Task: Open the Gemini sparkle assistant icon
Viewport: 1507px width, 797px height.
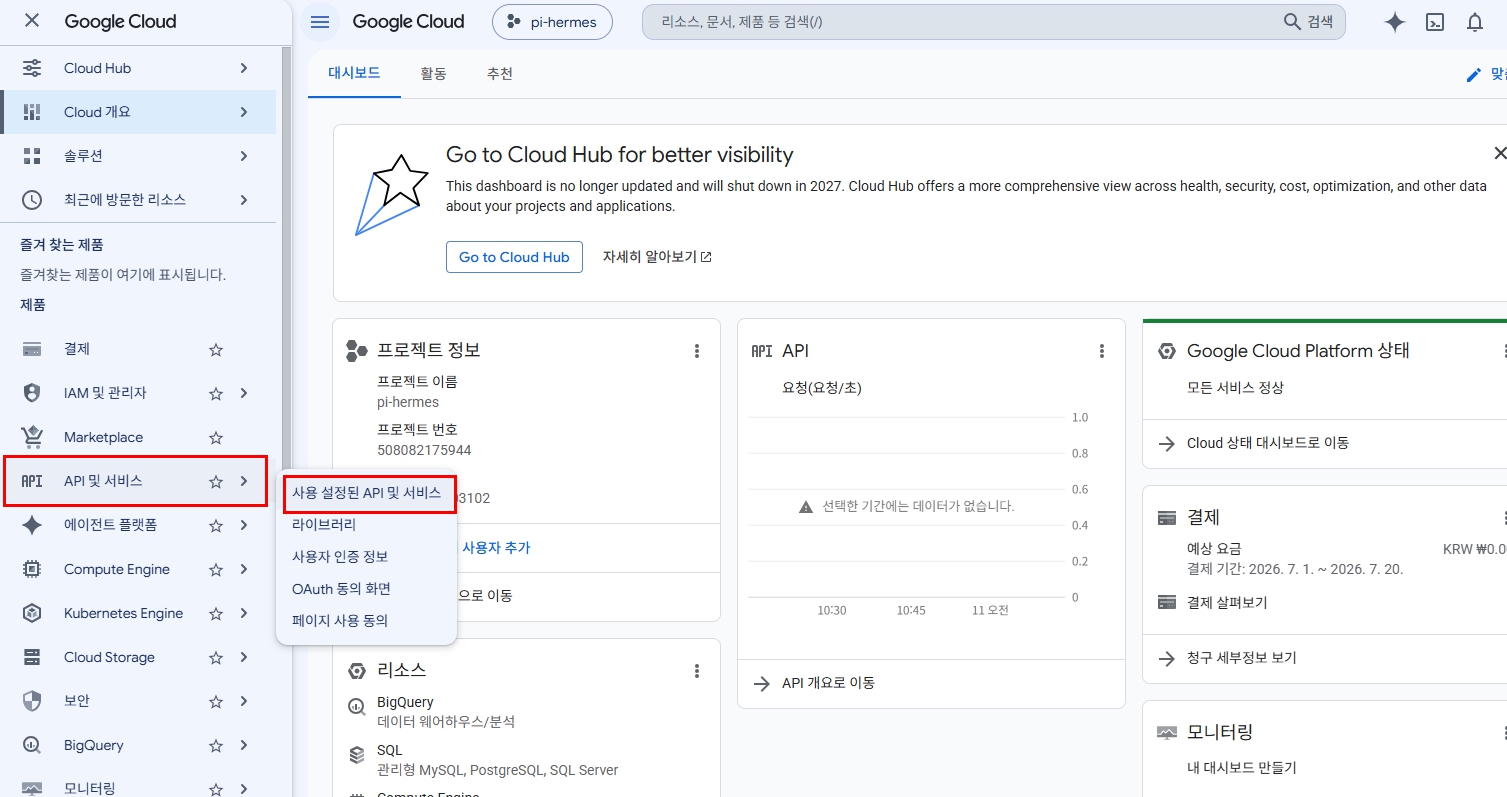Action: (1395, 22)
